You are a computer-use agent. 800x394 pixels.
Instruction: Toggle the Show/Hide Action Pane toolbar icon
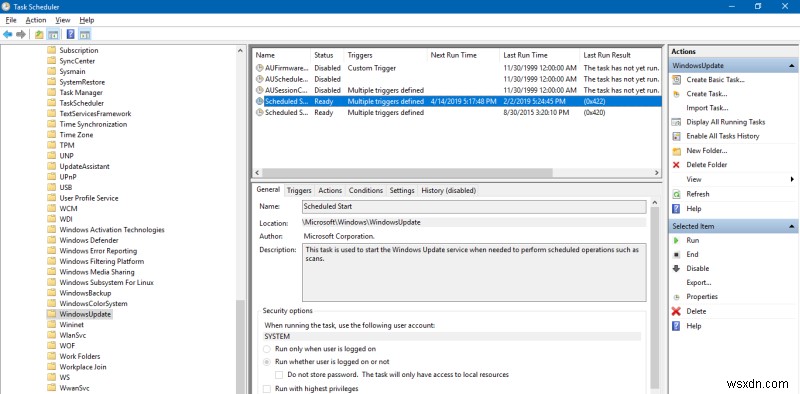click(85, 35)
